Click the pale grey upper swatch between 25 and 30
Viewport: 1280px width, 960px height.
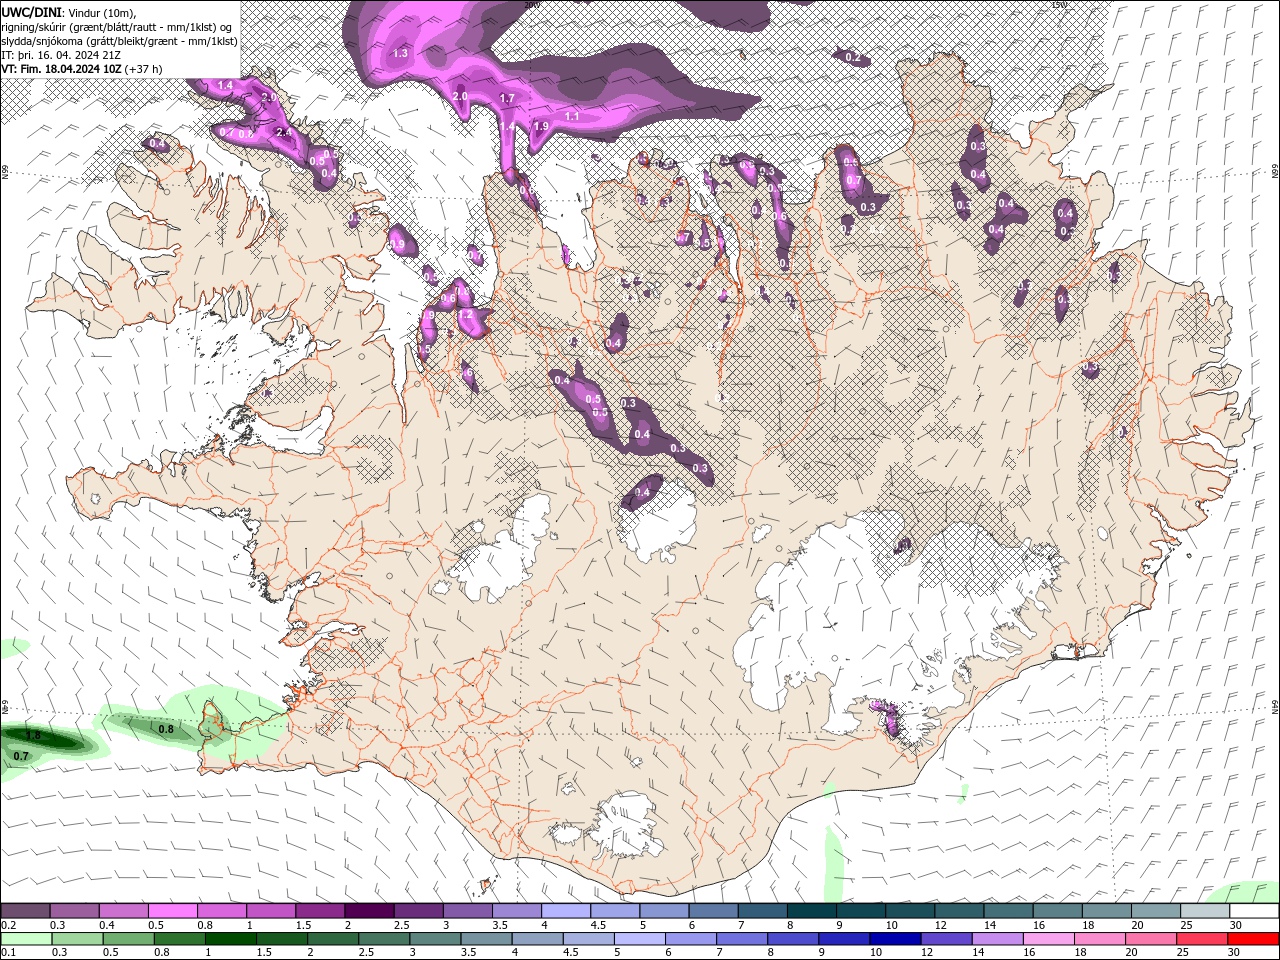coord(1204,911)
